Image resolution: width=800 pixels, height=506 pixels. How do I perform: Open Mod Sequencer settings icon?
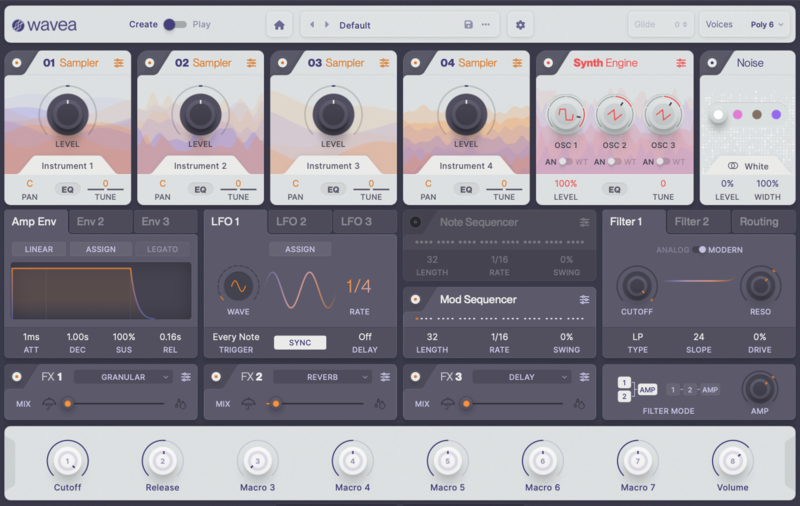tap(584, 299)
